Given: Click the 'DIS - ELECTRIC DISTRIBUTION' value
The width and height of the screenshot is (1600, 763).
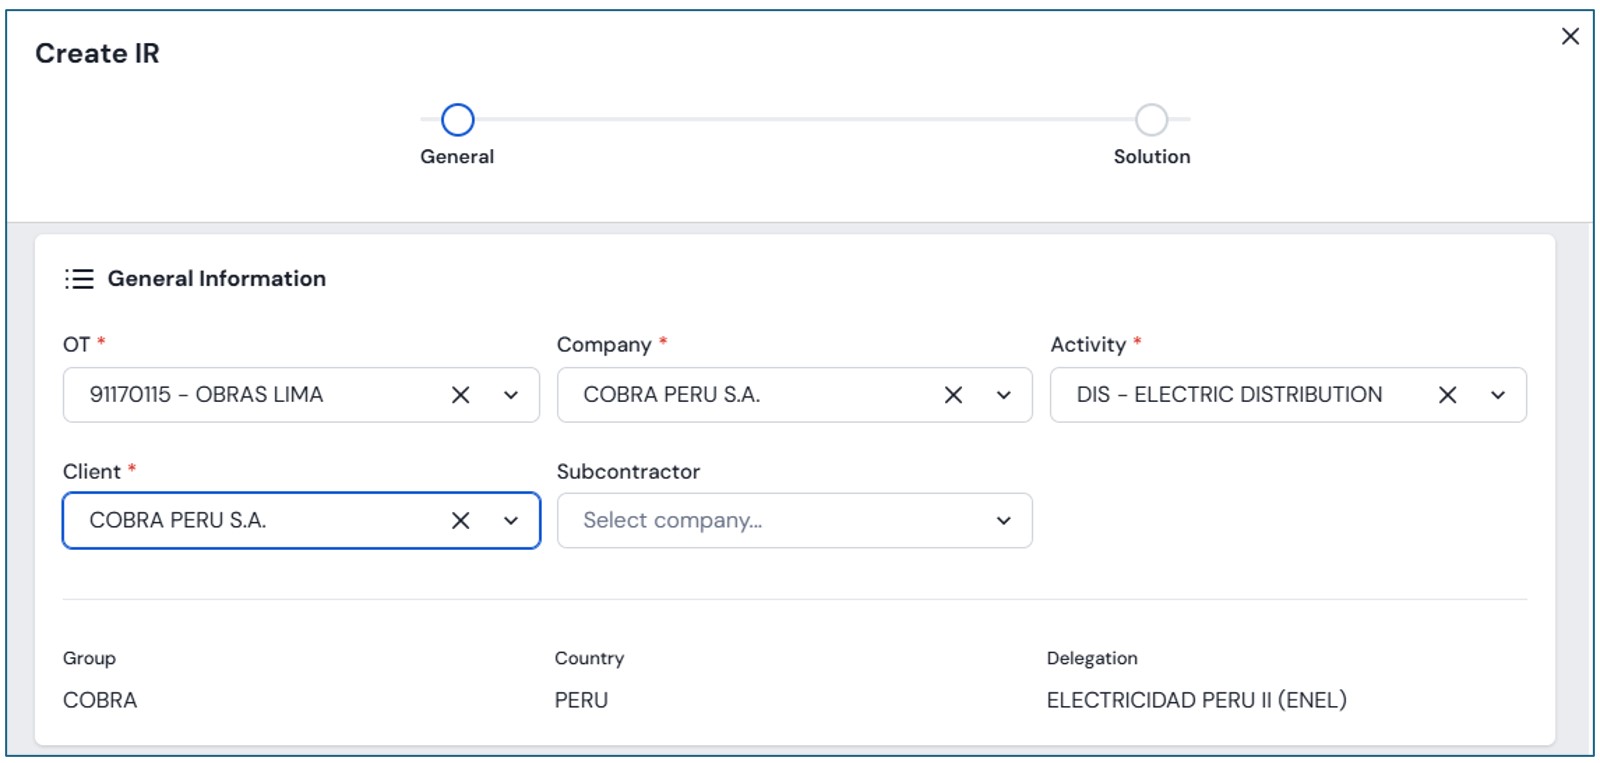Looking at the screenshot, I should (x=1229, y=395).
